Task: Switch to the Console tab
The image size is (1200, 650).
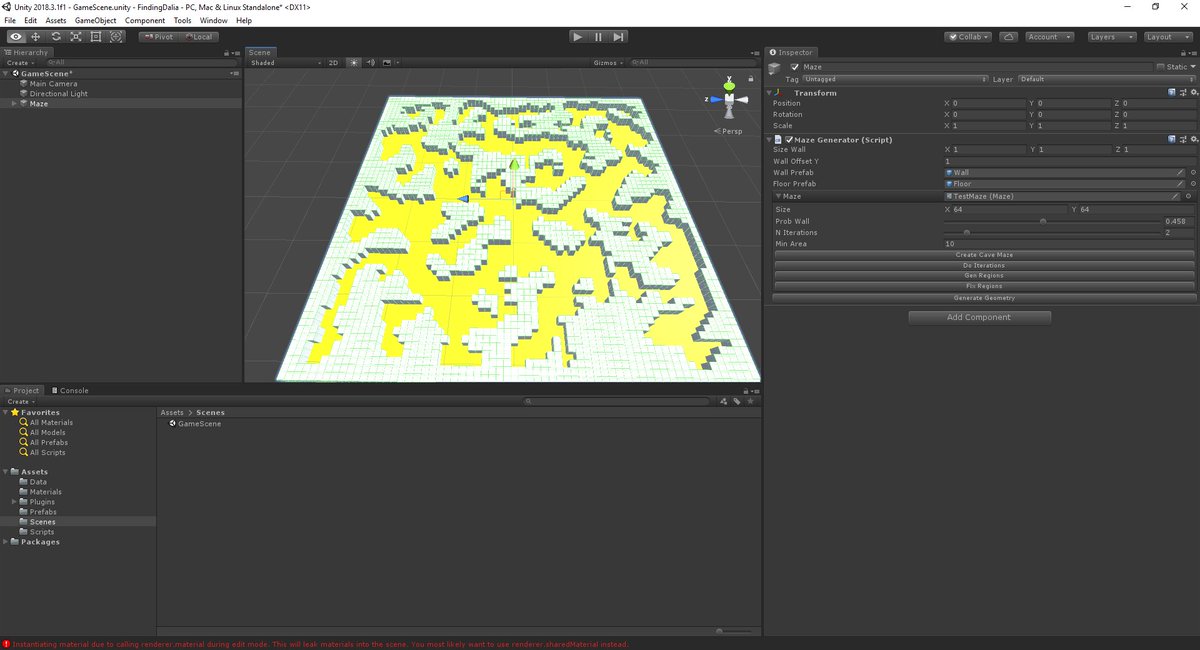Action: pos(70,390)
